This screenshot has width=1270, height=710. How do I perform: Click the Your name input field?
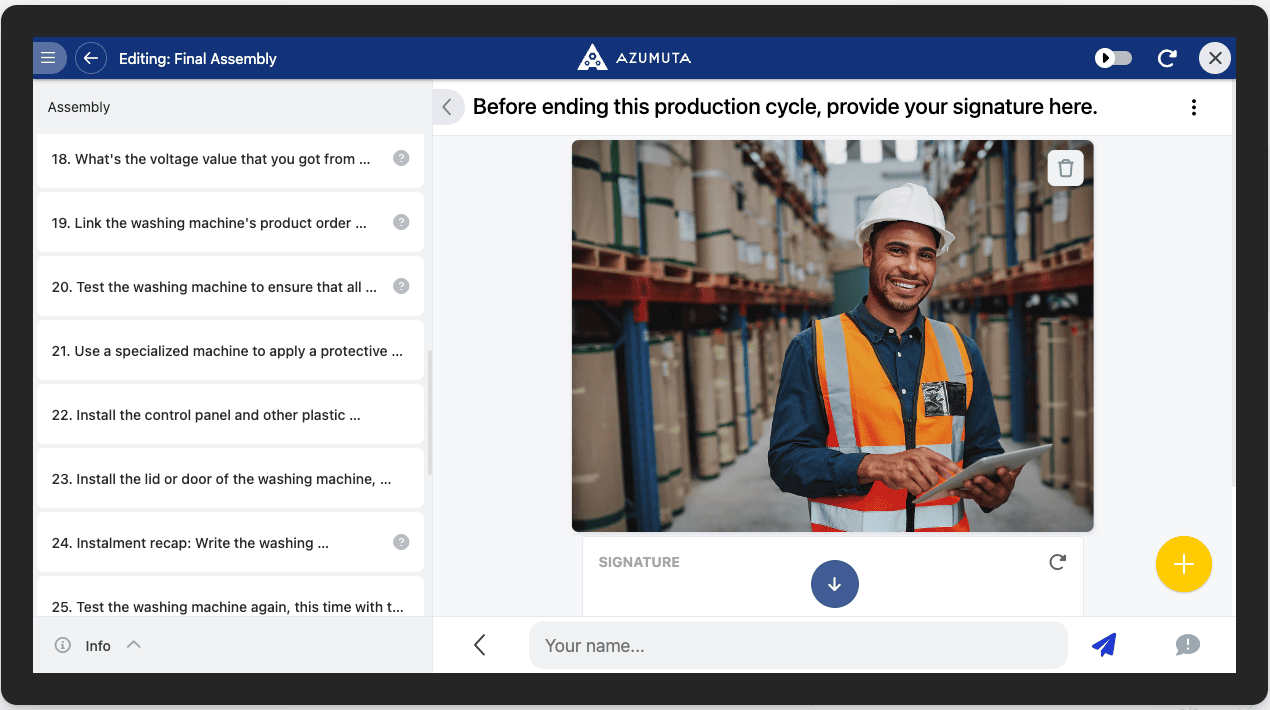[797, 645]
